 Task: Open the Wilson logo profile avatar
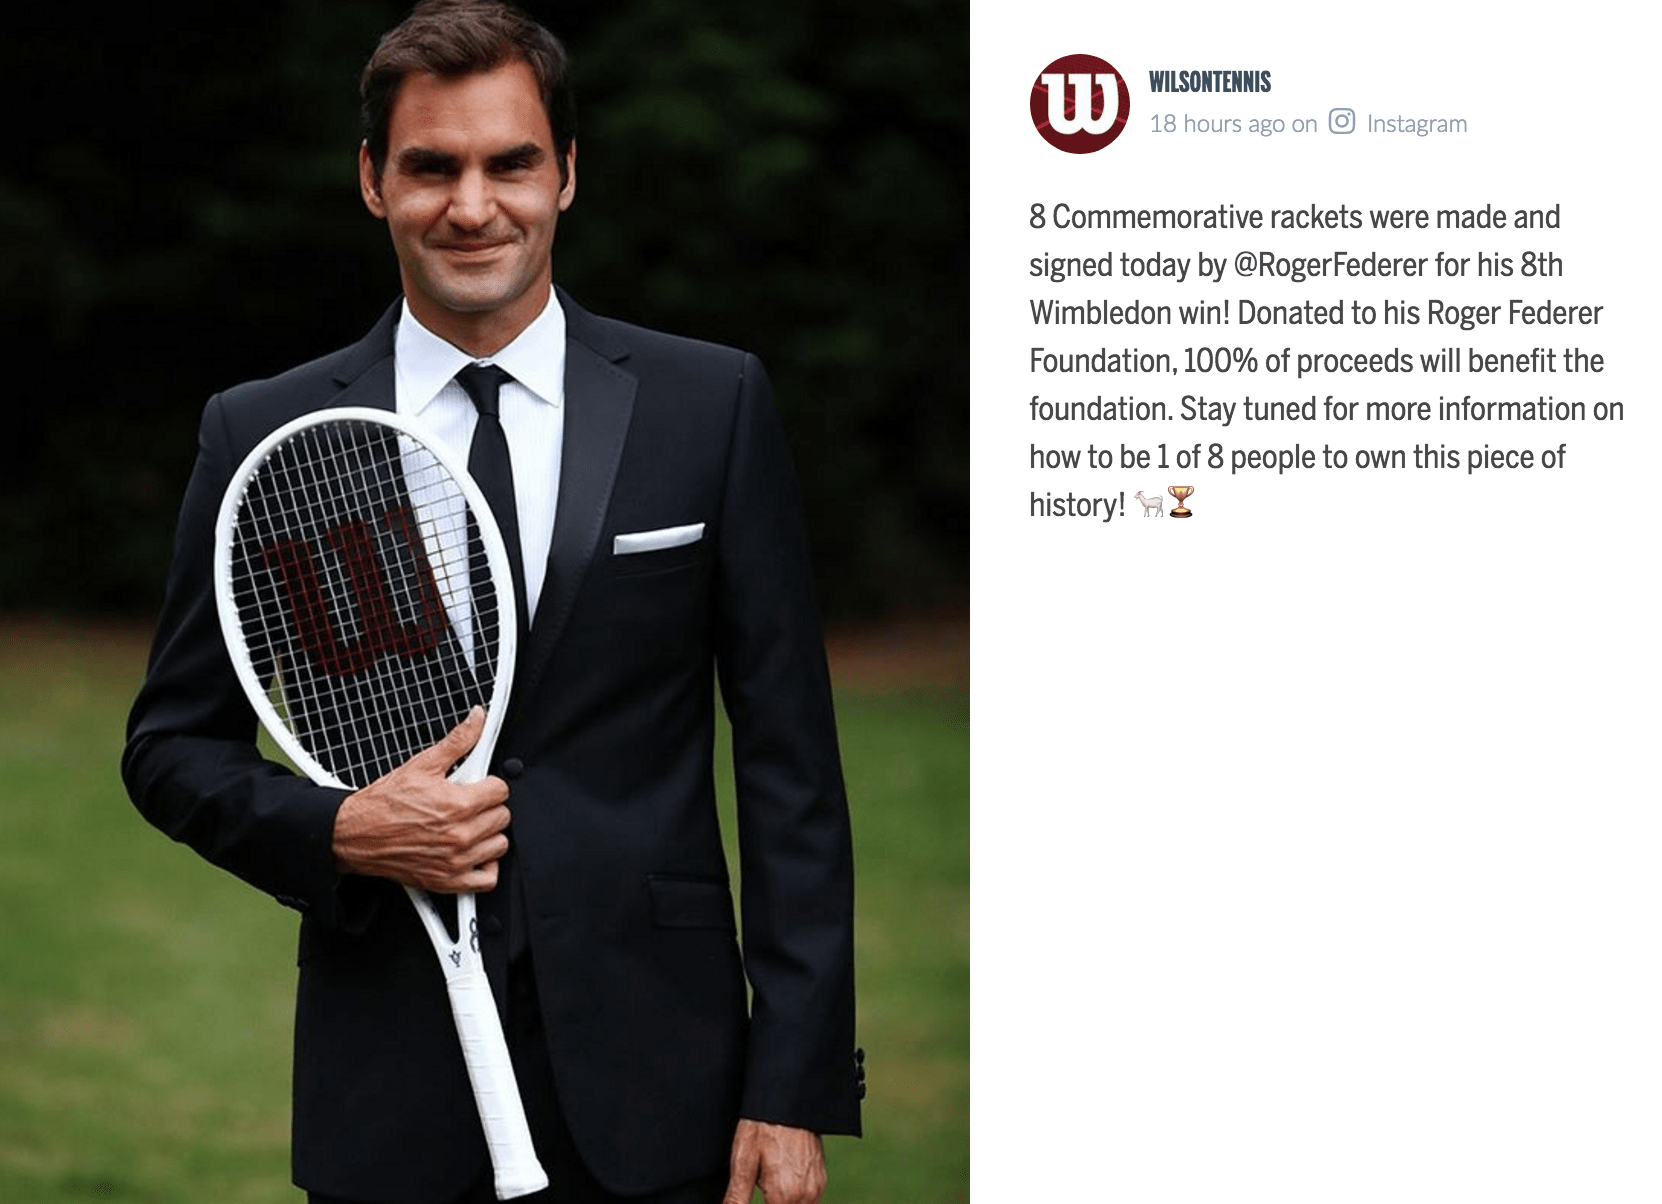(1079, 104)
